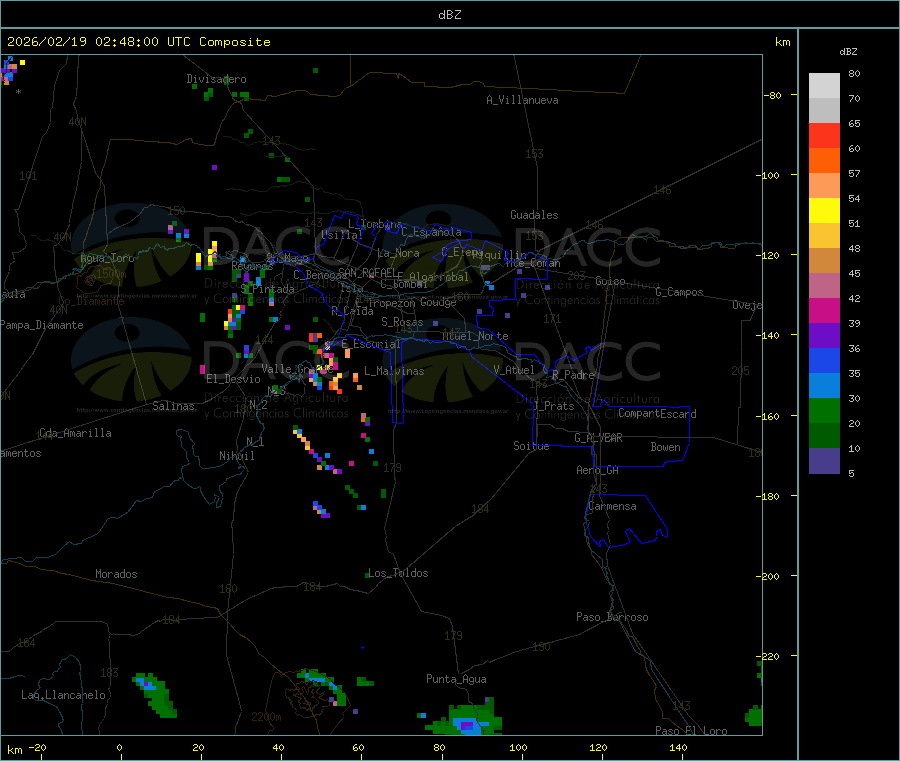Click the Agua_Toro label
The height and width of the screenshot is (761, 900).
(107, 258)
